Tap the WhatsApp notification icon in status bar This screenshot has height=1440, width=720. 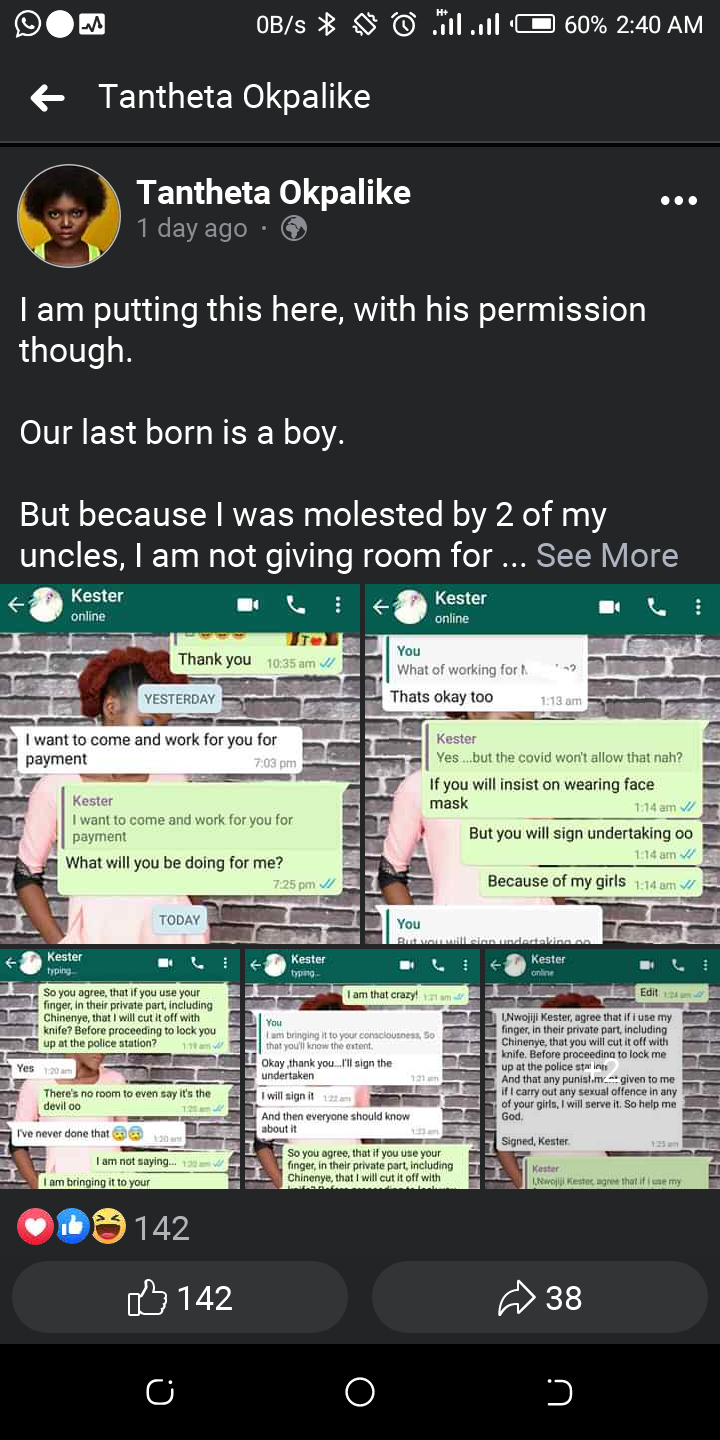28,24
